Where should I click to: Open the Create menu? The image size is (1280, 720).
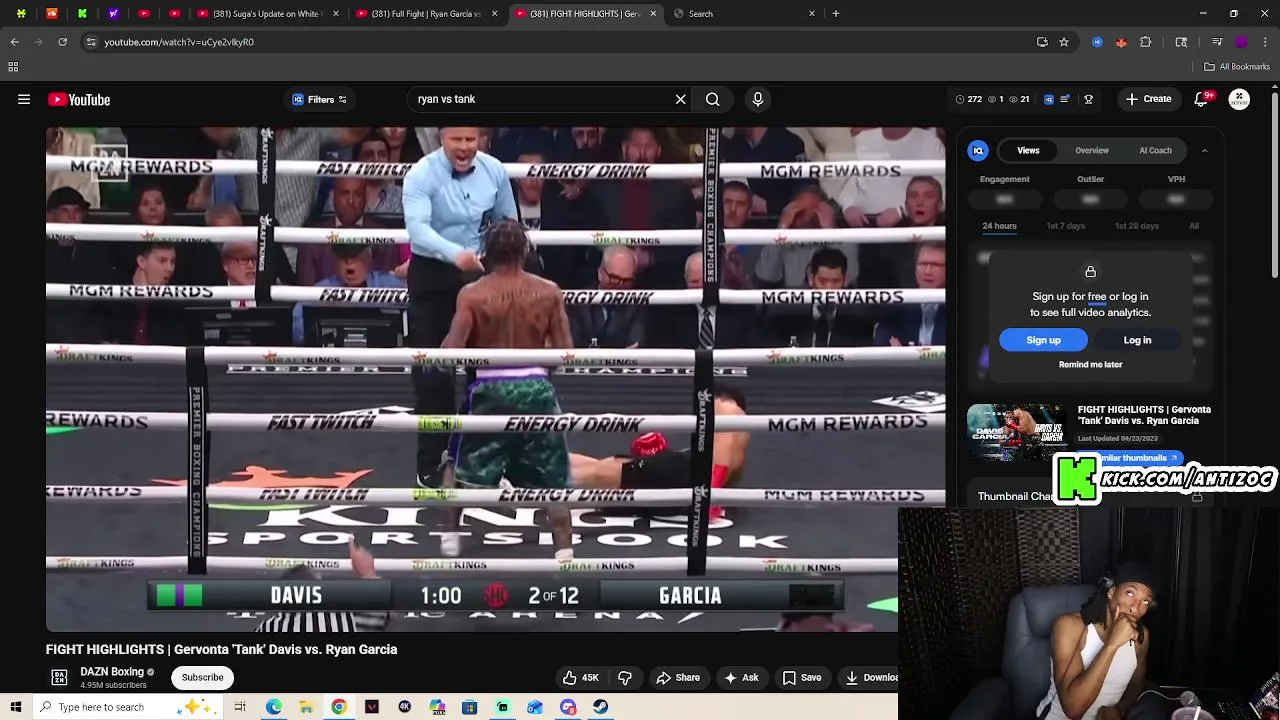click(x=1148, y=99)
